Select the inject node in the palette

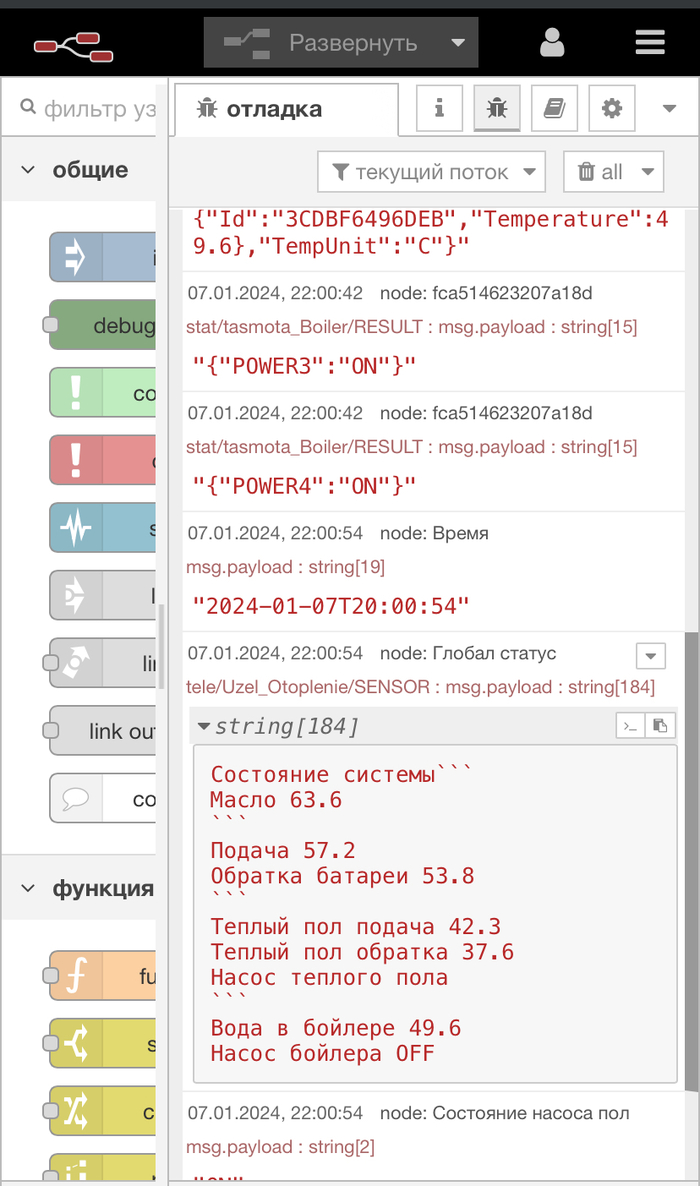(x=103, y=257)
